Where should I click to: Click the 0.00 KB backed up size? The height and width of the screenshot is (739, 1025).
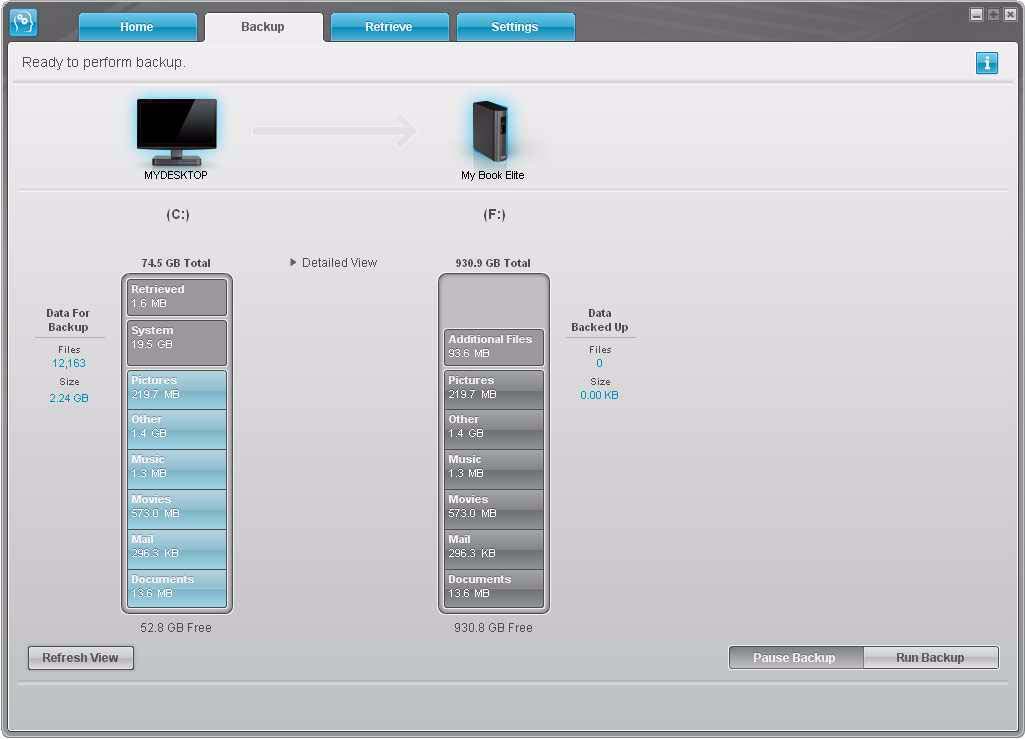pos(599,395)
